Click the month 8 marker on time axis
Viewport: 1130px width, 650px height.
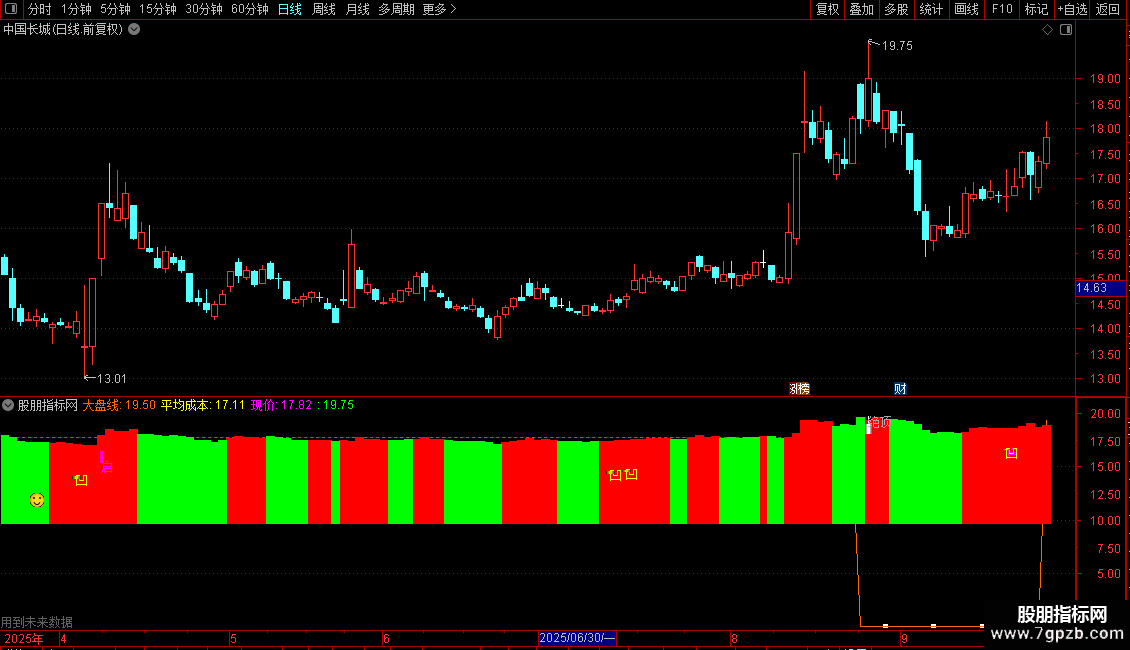[734, 638]
